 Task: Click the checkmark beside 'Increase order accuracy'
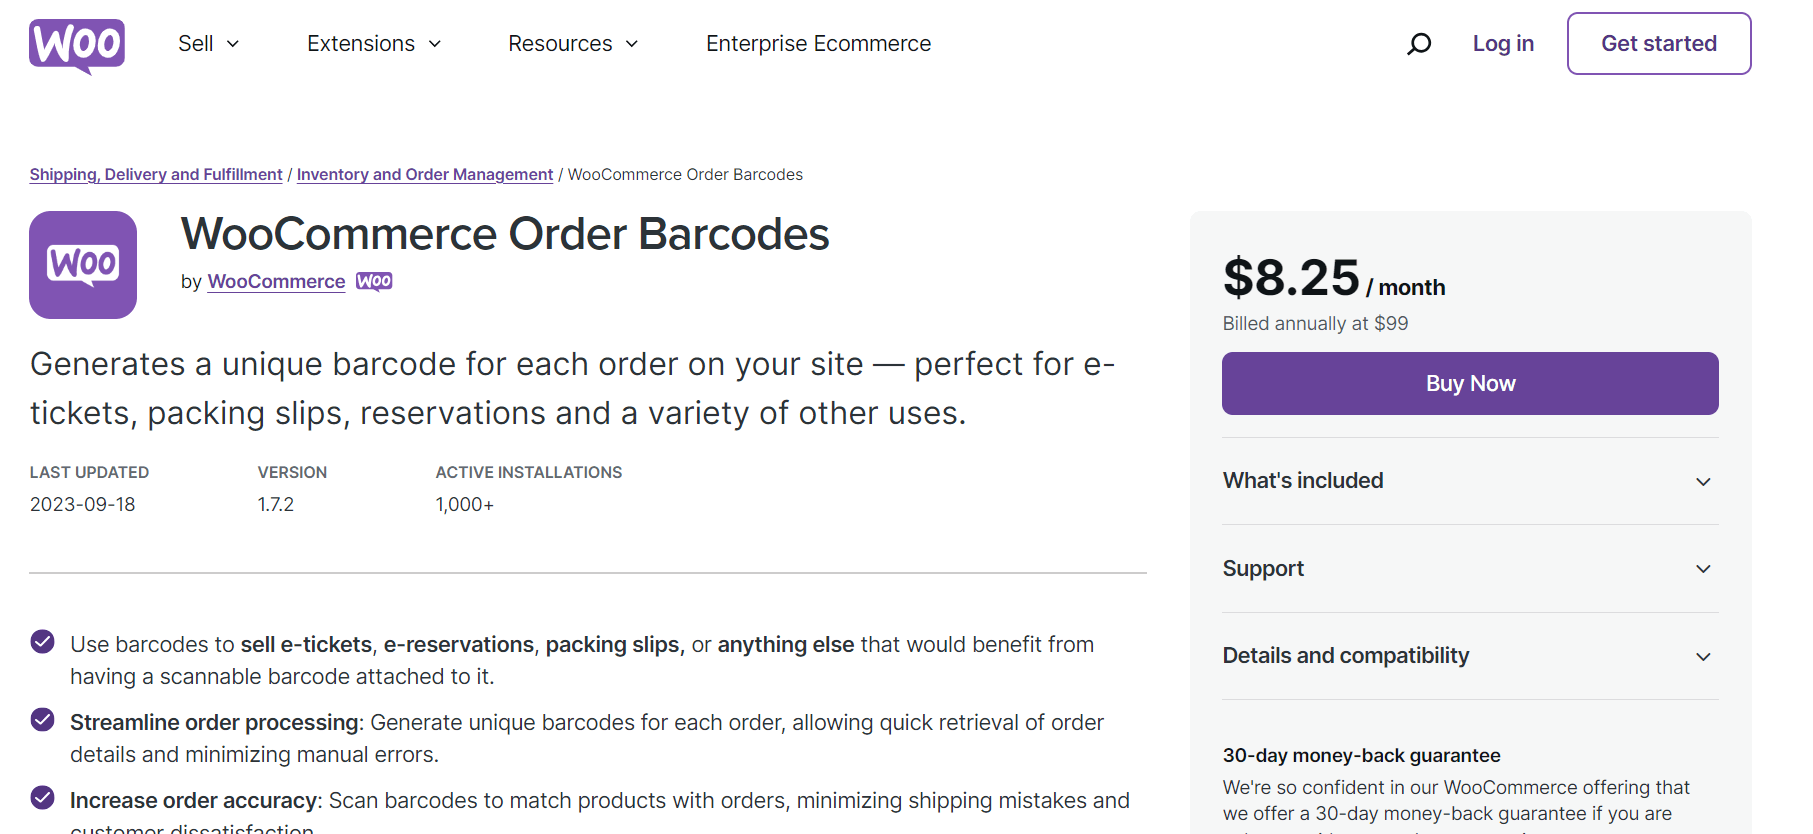tap(42, 797)
